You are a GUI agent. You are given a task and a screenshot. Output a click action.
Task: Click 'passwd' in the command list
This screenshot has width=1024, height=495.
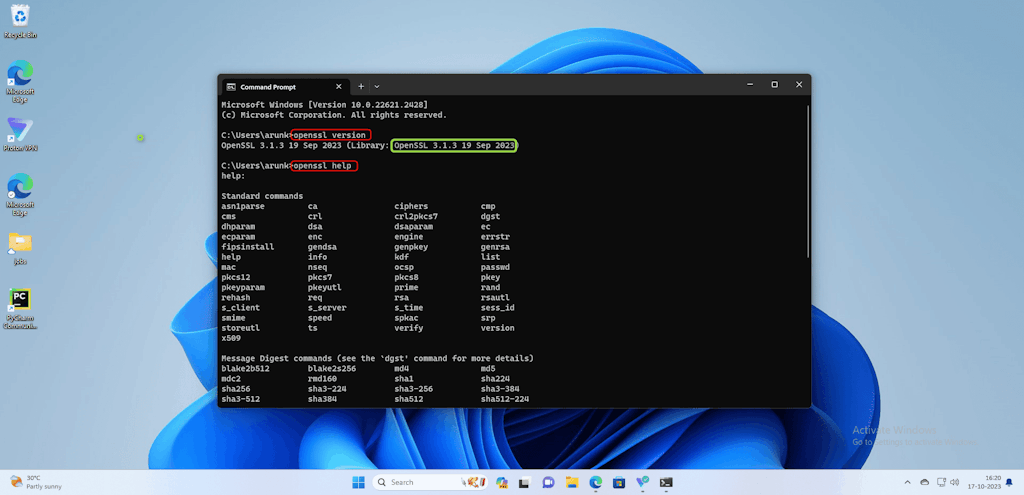(495, 267)
